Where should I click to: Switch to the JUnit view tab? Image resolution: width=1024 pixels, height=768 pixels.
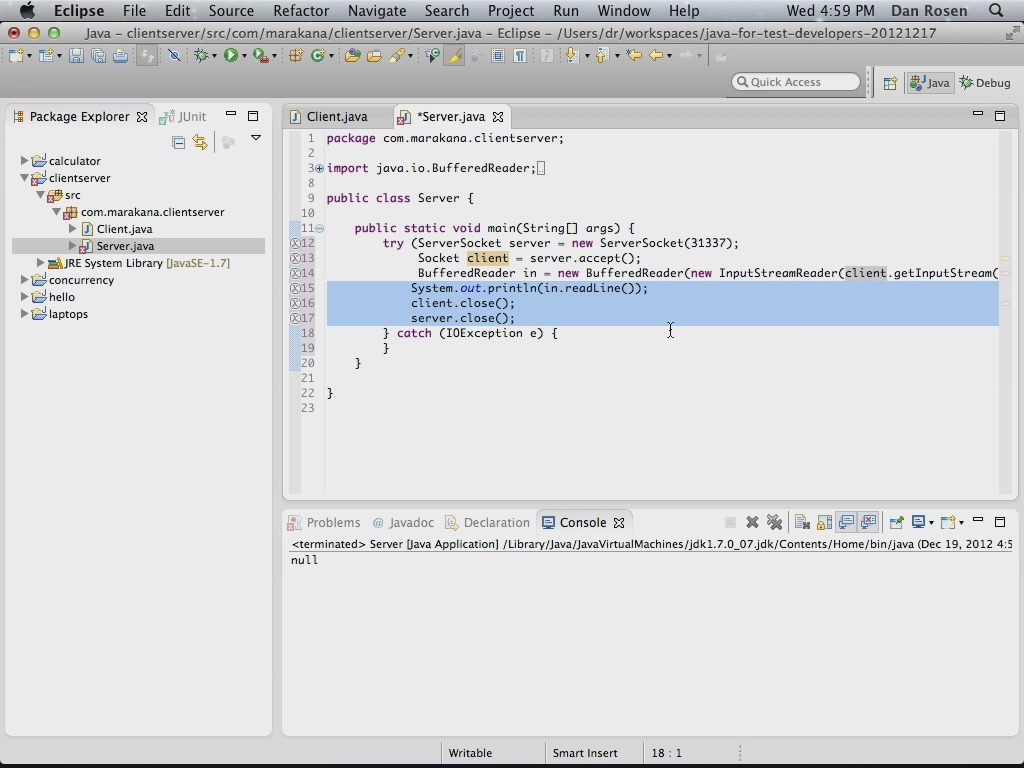184,116
